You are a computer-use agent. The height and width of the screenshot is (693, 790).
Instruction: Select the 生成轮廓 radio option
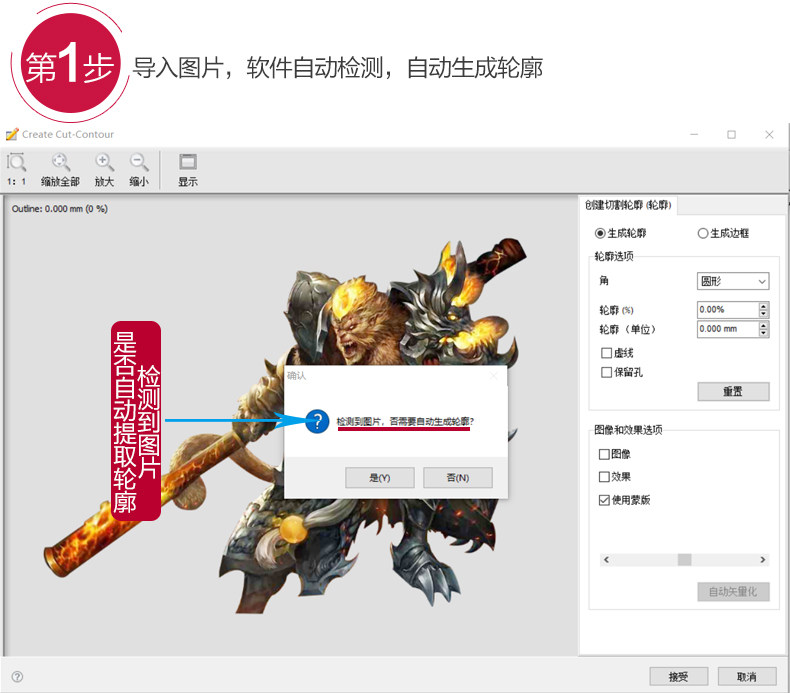(620, 233)
